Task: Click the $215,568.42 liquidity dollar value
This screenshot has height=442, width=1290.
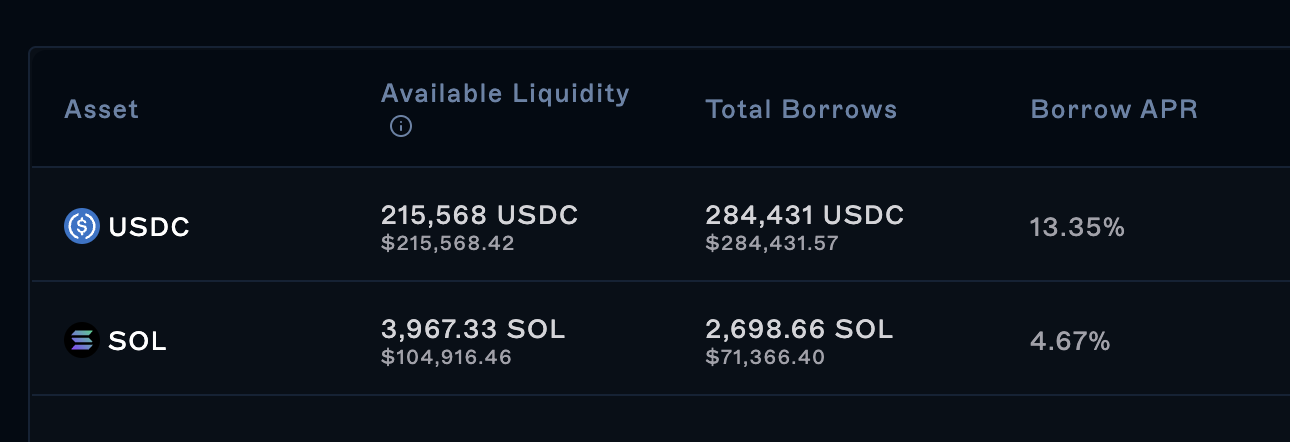Action: click(x=447, y=243)
